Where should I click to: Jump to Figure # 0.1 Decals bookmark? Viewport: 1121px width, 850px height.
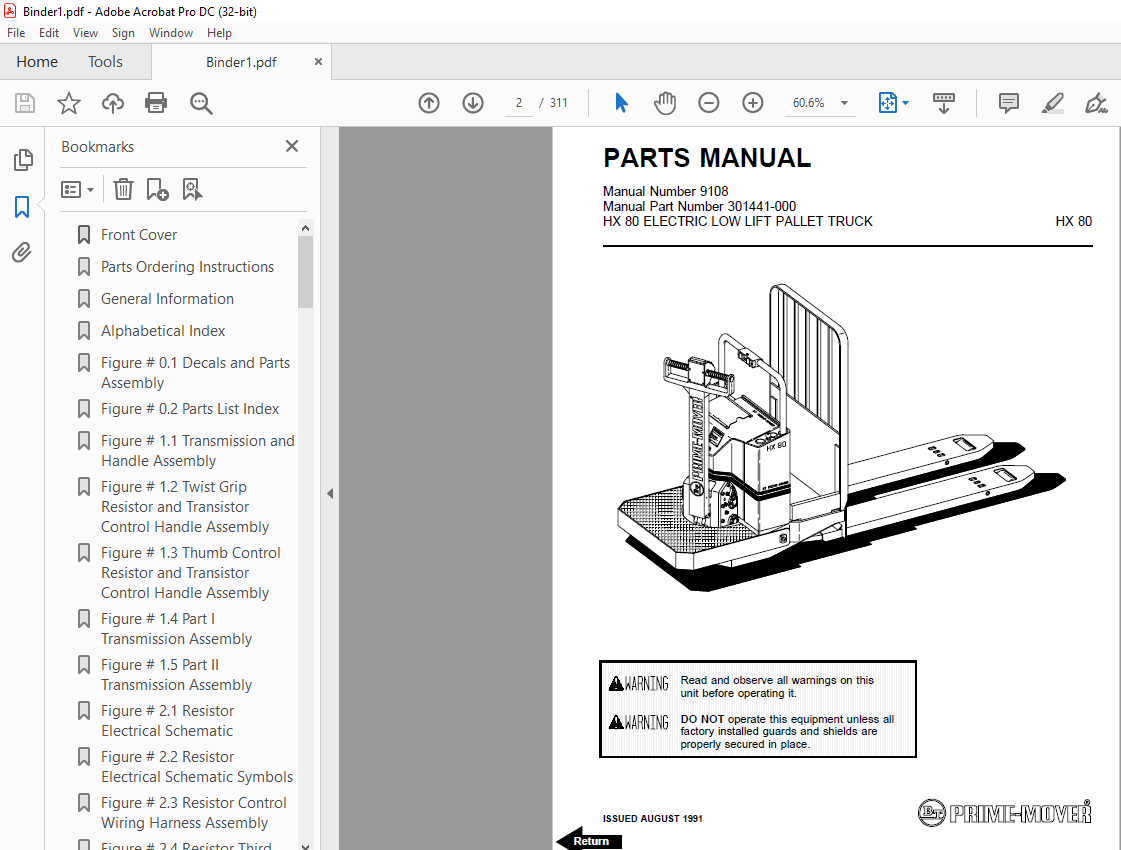[195, 372]
